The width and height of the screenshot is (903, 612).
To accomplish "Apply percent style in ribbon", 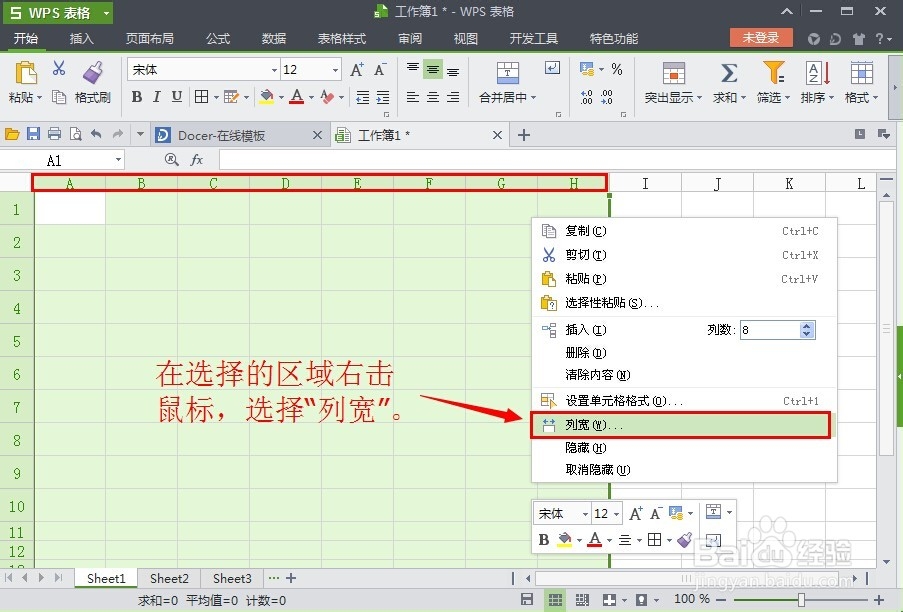I will (x=617, y=69).
